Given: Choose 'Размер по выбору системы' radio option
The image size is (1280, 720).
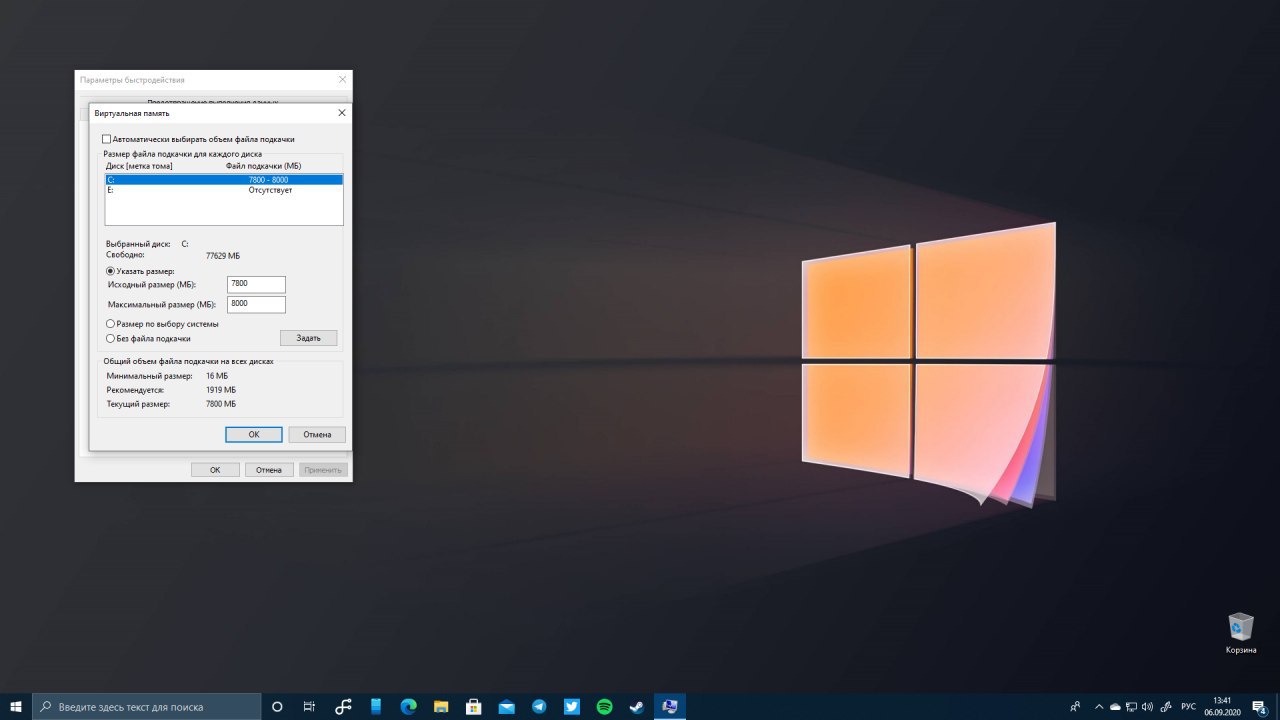Looking at the screenshot, I should click(x=110, y=324).
